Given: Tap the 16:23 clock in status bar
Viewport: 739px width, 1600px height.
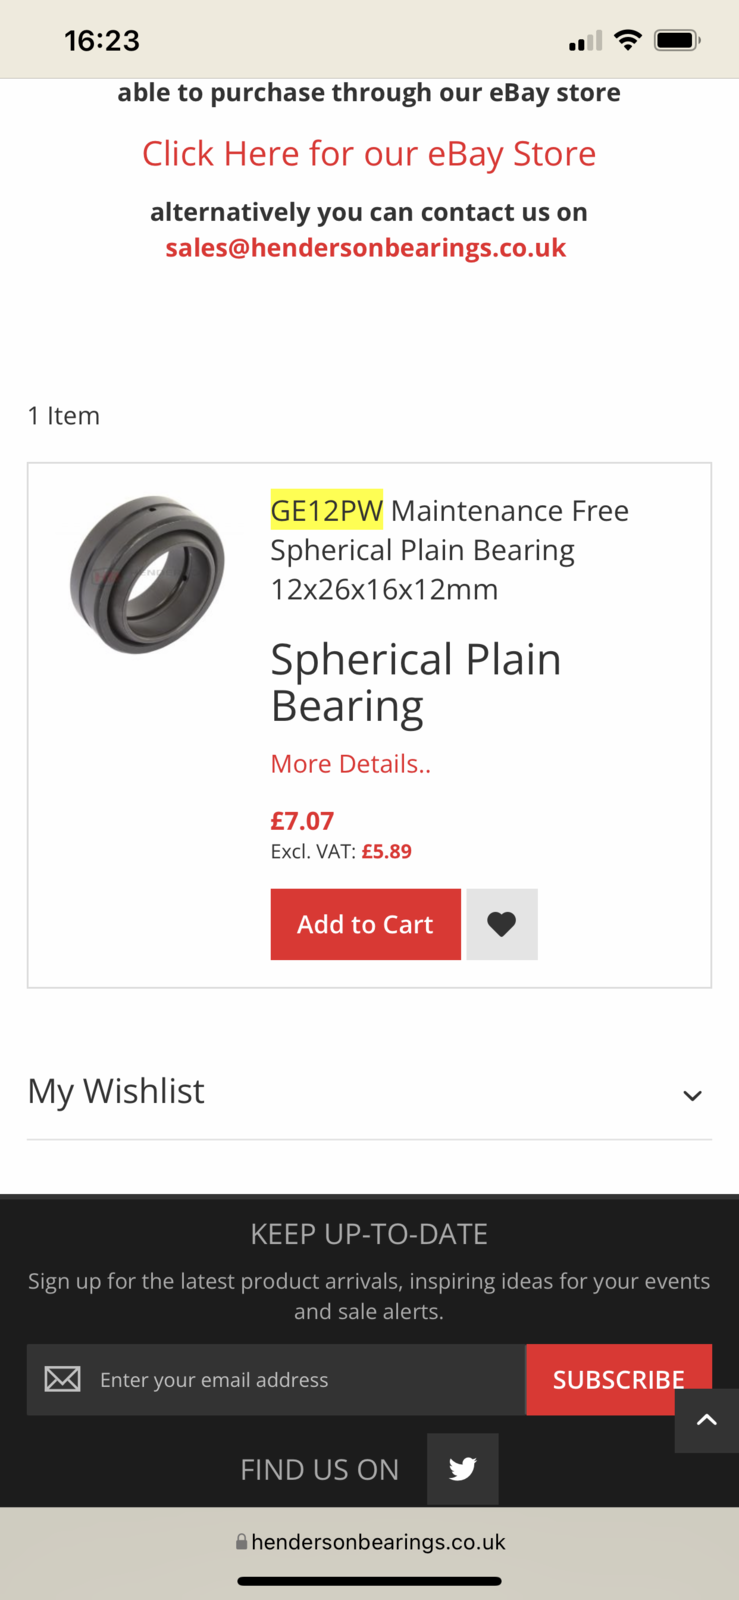Looking at the screenshot, I should (x=102, y=41).
